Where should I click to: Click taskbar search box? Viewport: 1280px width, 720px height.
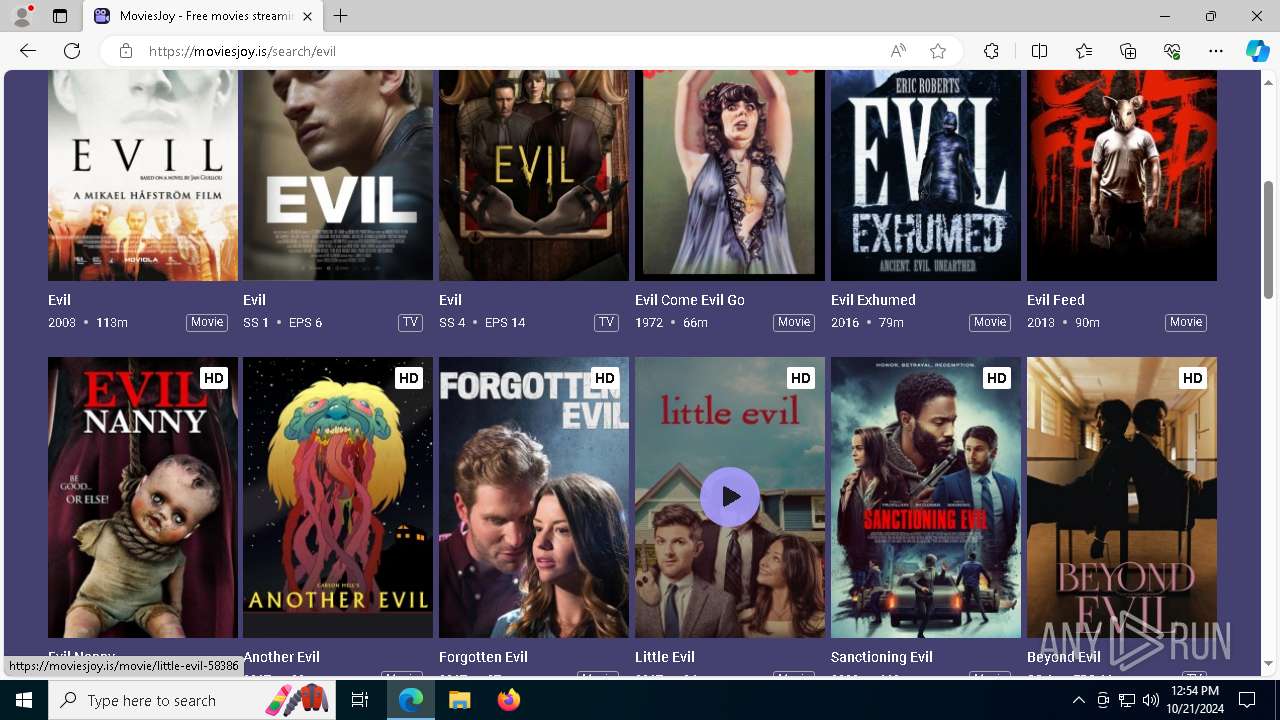tap(194, 700)
